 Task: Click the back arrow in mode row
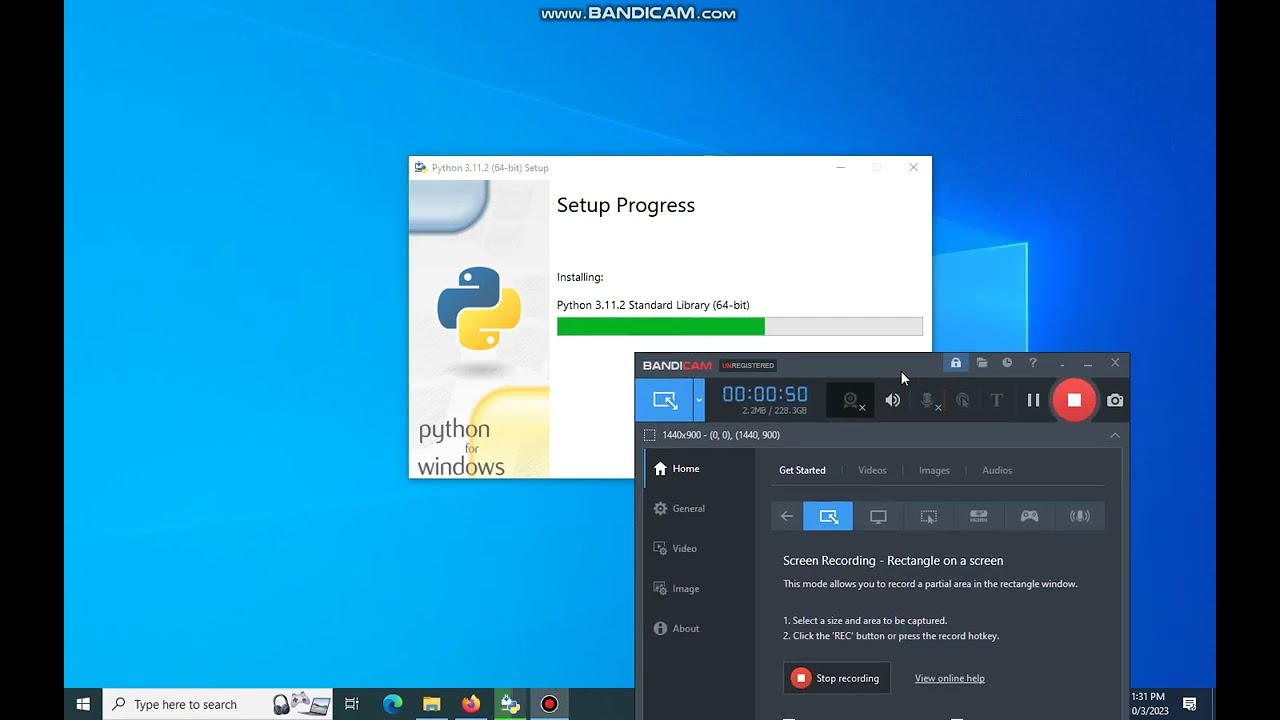point(787,516)
